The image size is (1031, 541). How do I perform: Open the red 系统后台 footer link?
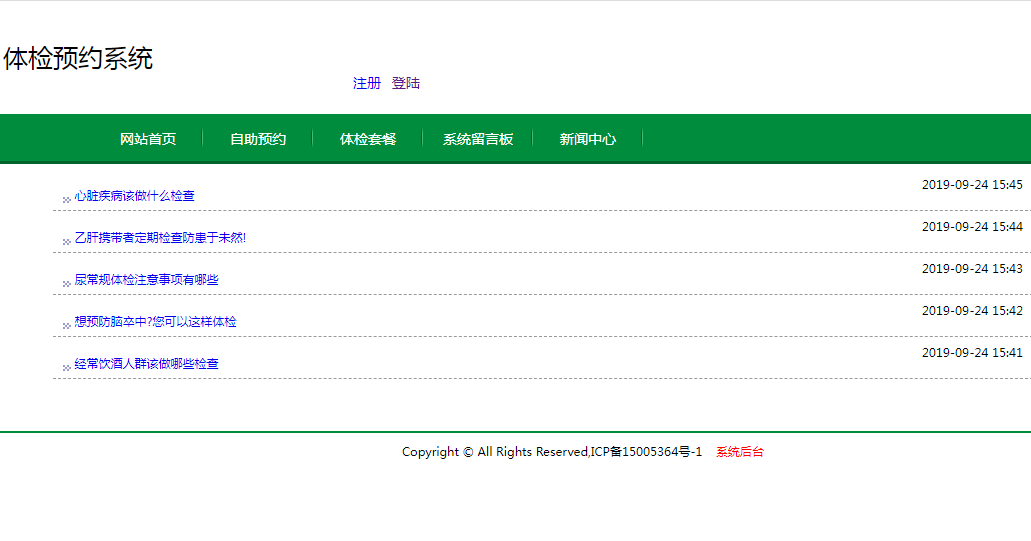pyautogui.click(x=739, y=452)
